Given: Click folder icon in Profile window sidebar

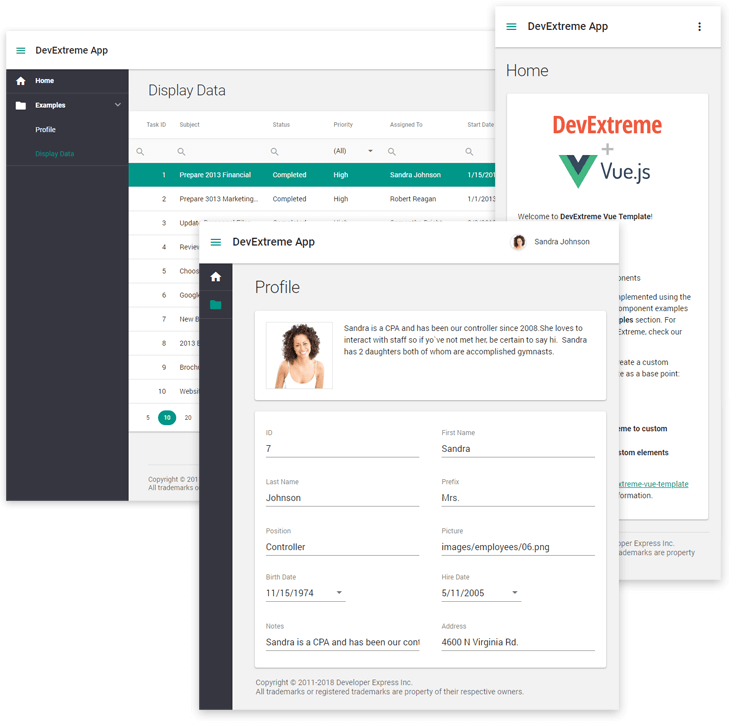Looking at the screenshot, I should click(216, 305).
